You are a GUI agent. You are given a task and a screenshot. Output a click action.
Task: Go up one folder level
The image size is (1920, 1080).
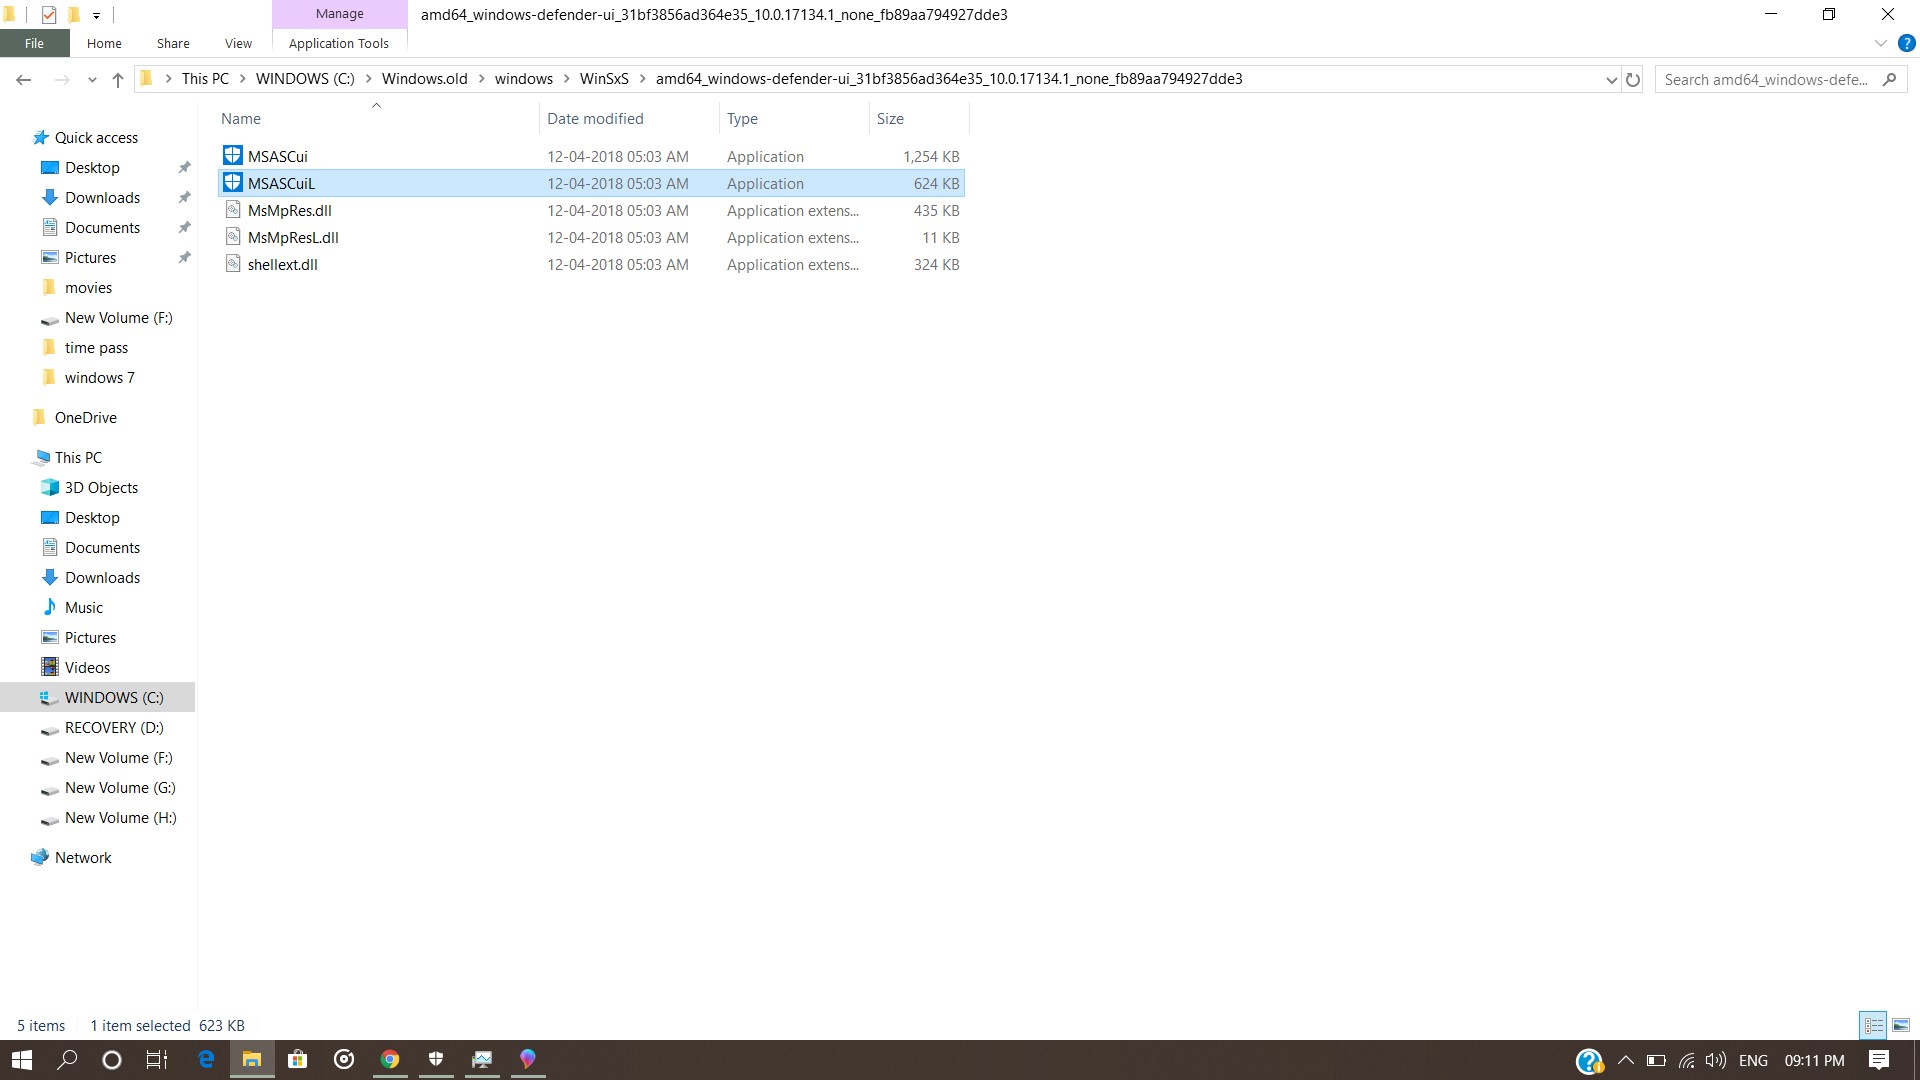pyautogui.click(x=118, y=79)
